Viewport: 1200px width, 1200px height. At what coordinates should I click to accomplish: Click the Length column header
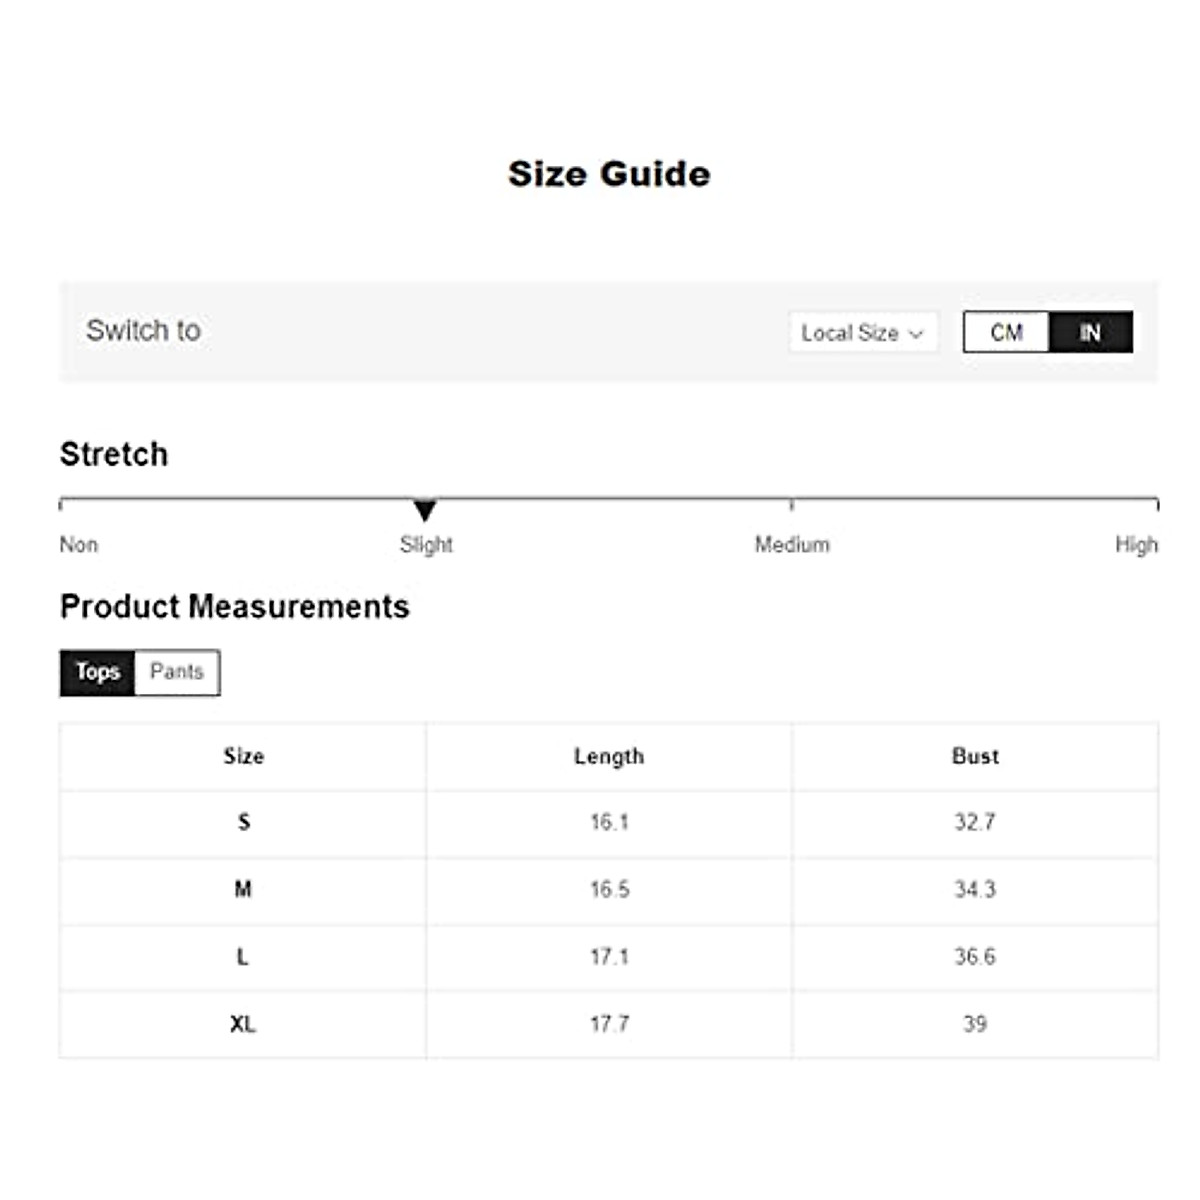pos(609,757)
